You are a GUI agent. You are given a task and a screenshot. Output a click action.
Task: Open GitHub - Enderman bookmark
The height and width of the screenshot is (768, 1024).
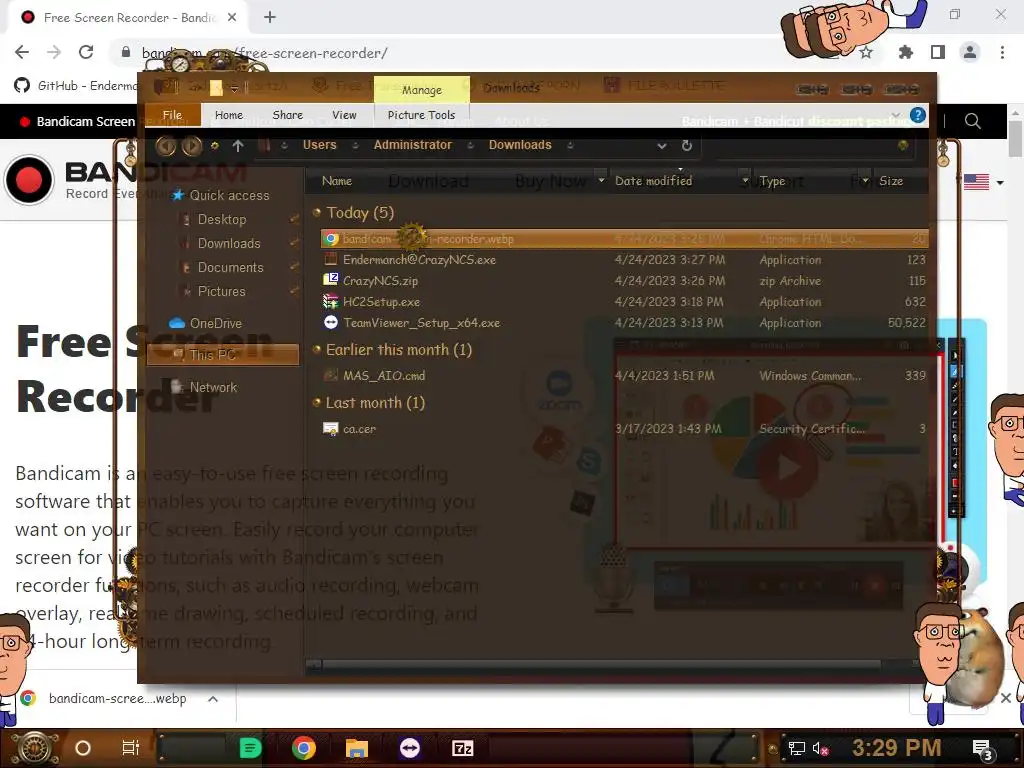77,86
